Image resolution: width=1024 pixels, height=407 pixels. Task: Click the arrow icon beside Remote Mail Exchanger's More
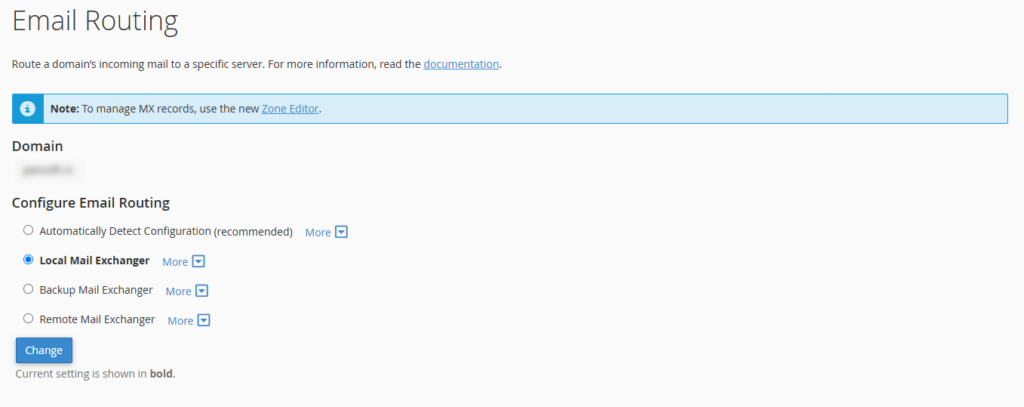pos(203,321)
